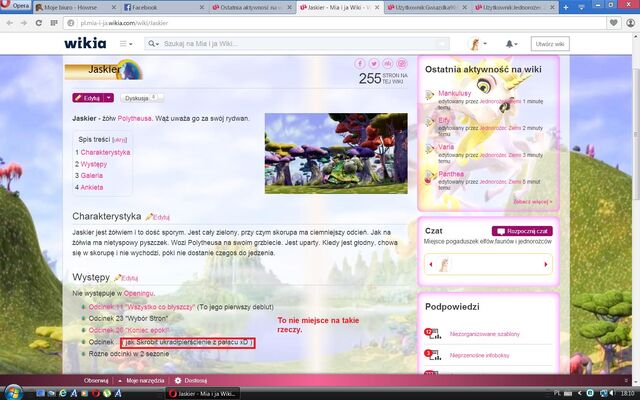Edit the Charakterystyka section via pencil Edytuj
The height and width of the screenshot is (400, 640).
point(158,217)
